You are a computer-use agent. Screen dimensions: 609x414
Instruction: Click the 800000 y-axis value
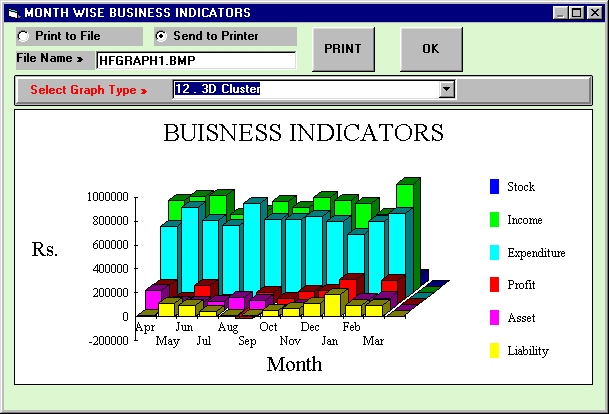(x=110, y=221)
